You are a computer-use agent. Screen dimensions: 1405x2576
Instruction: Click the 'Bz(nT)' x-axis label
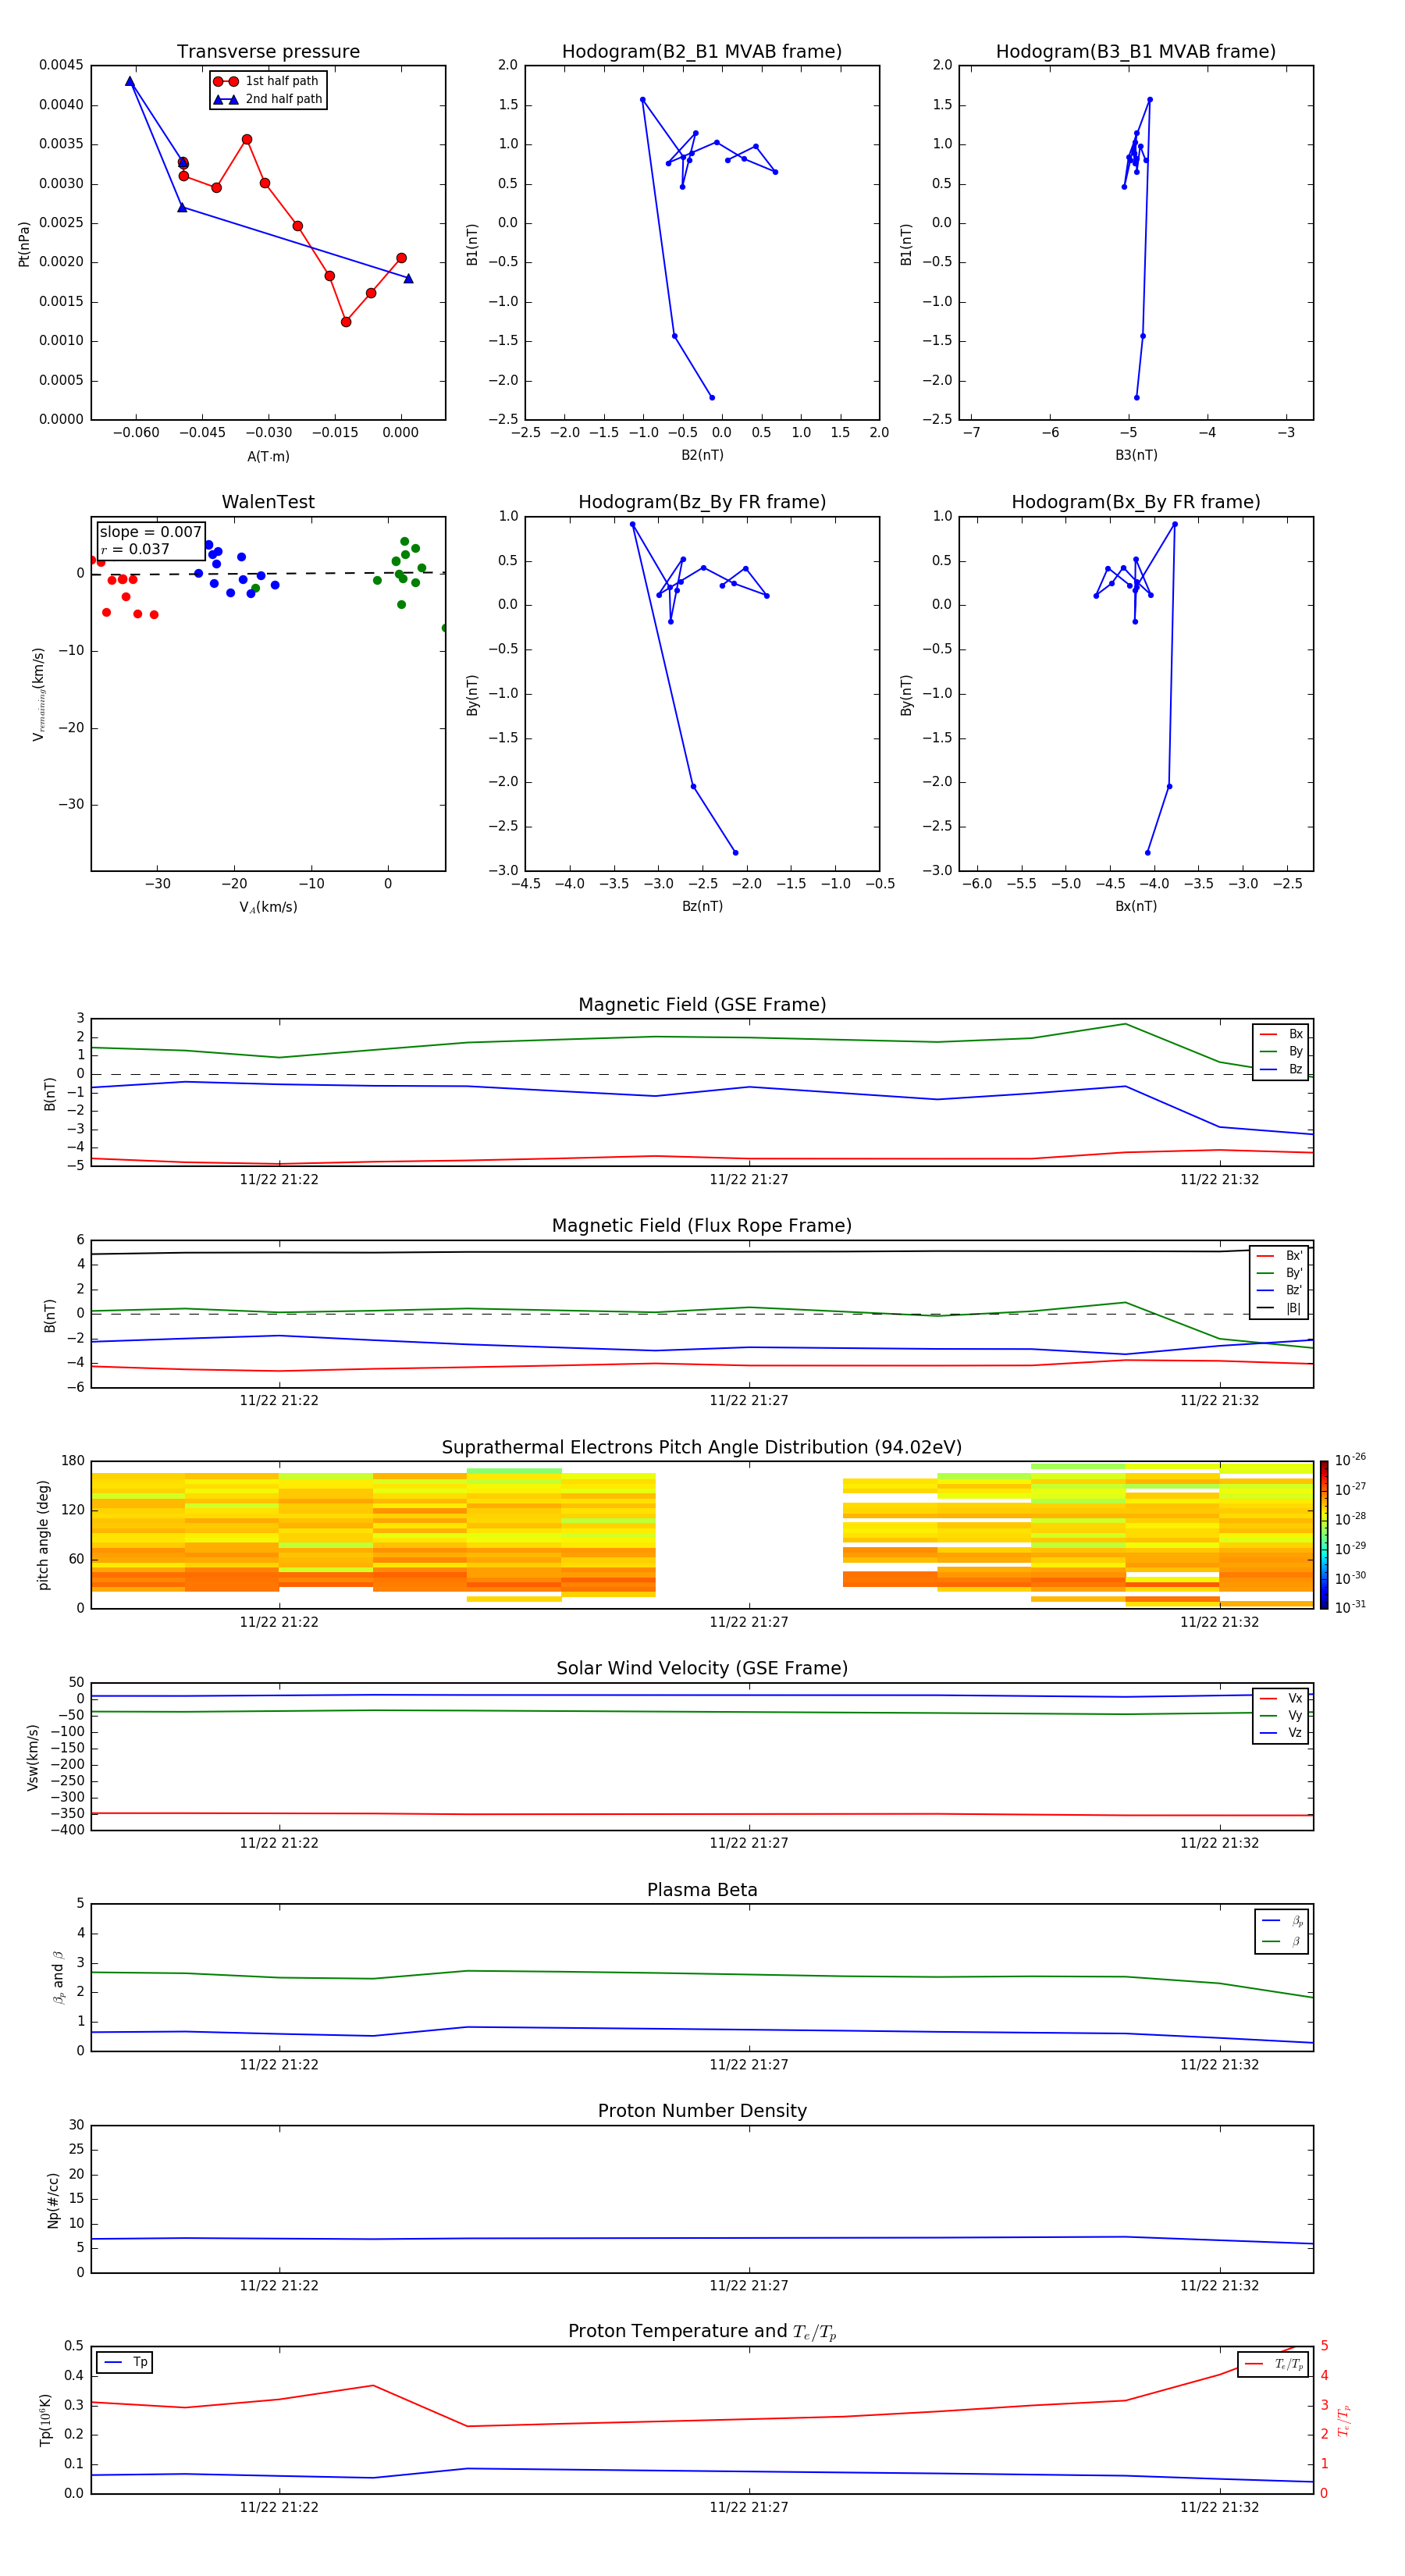coord(702,906)
